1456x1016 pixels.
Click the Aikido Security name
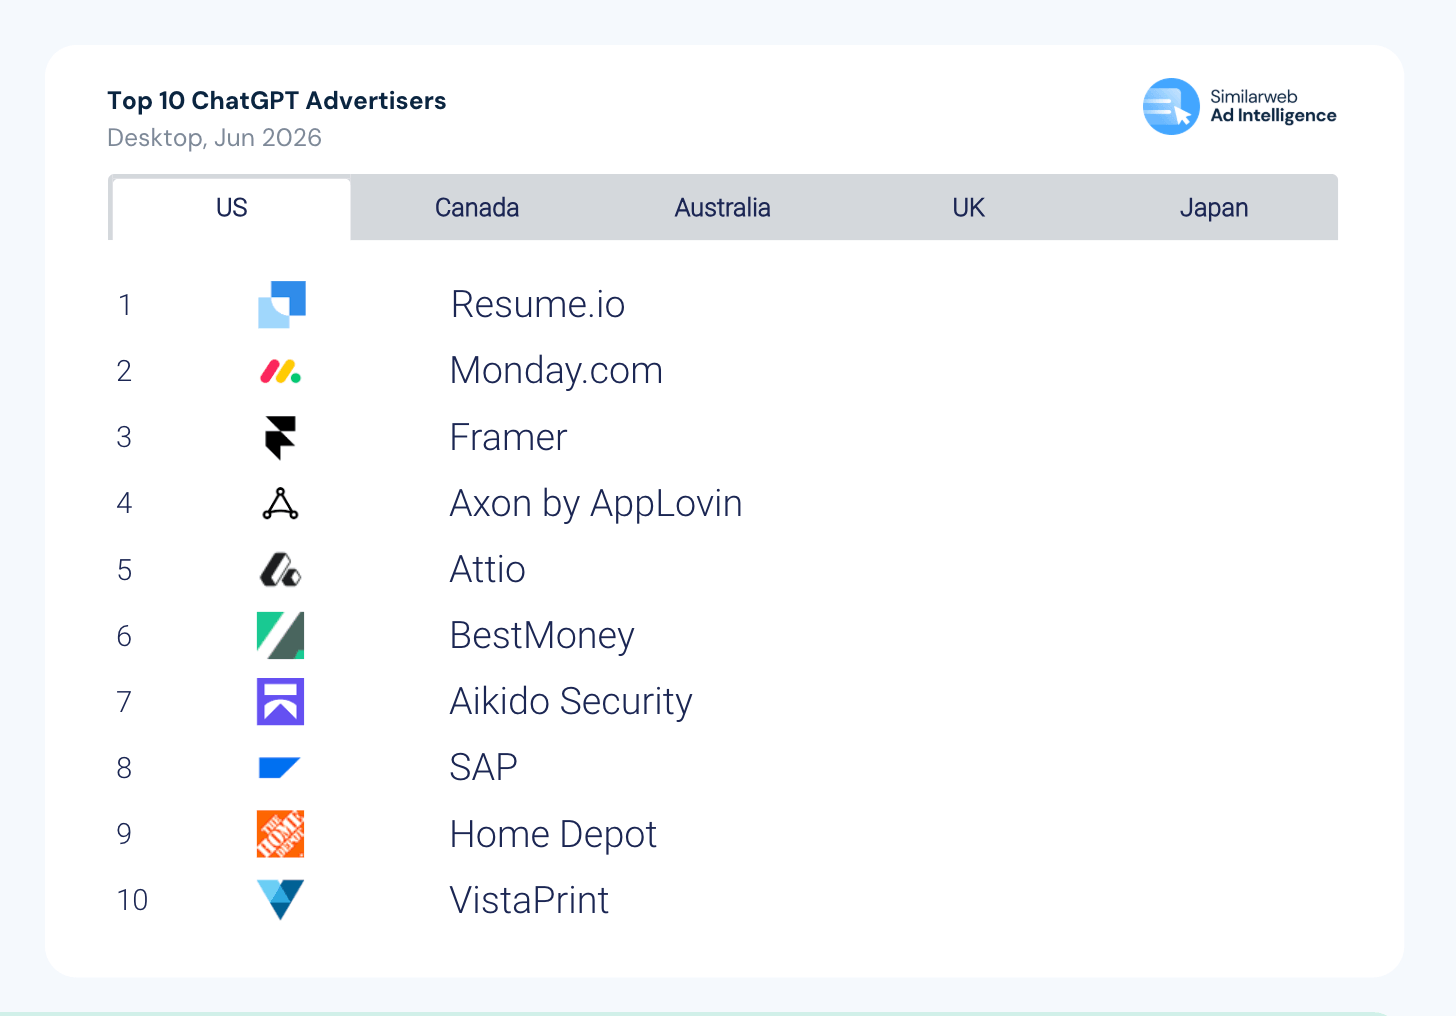point(571,702)
